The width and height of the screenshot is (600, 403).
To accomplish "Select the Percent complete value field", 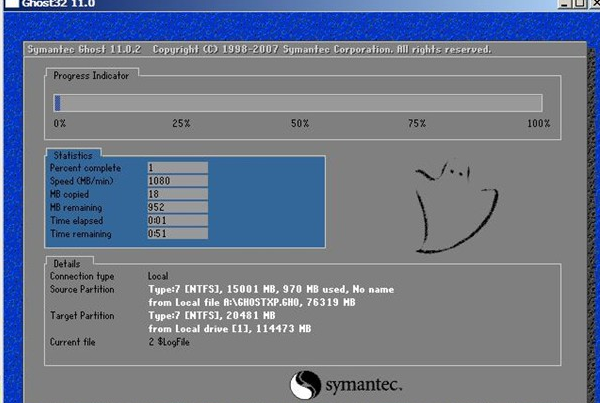I will pos(178,168).
